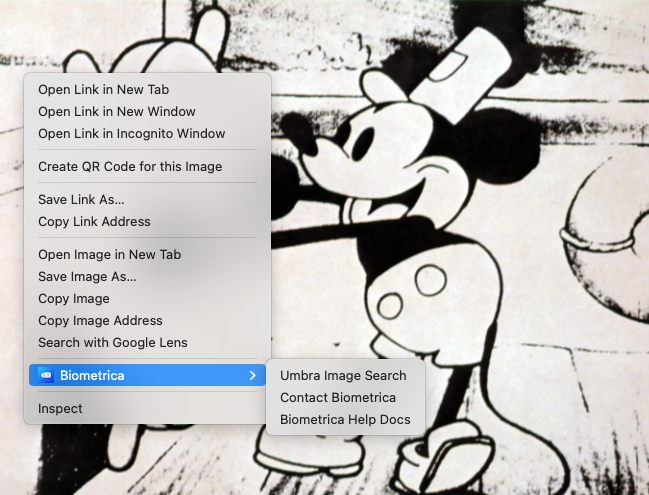Viewport: 649px width, 495px height.
Task: Choose Open Link in New Tab
Action: coord(147,89)
